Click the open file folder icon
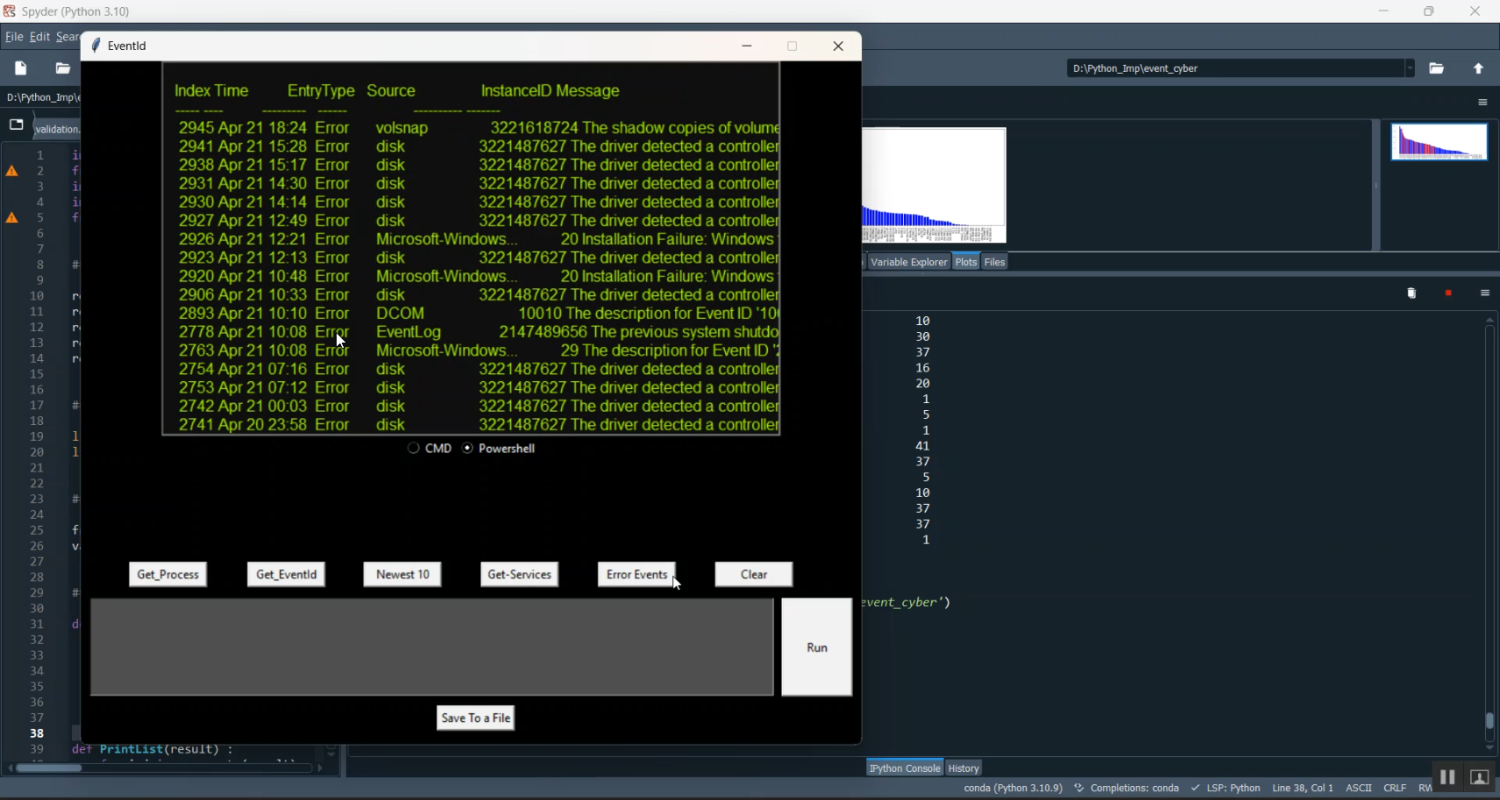This screenshot has height=800, width=1500. [x=63, y=68]
